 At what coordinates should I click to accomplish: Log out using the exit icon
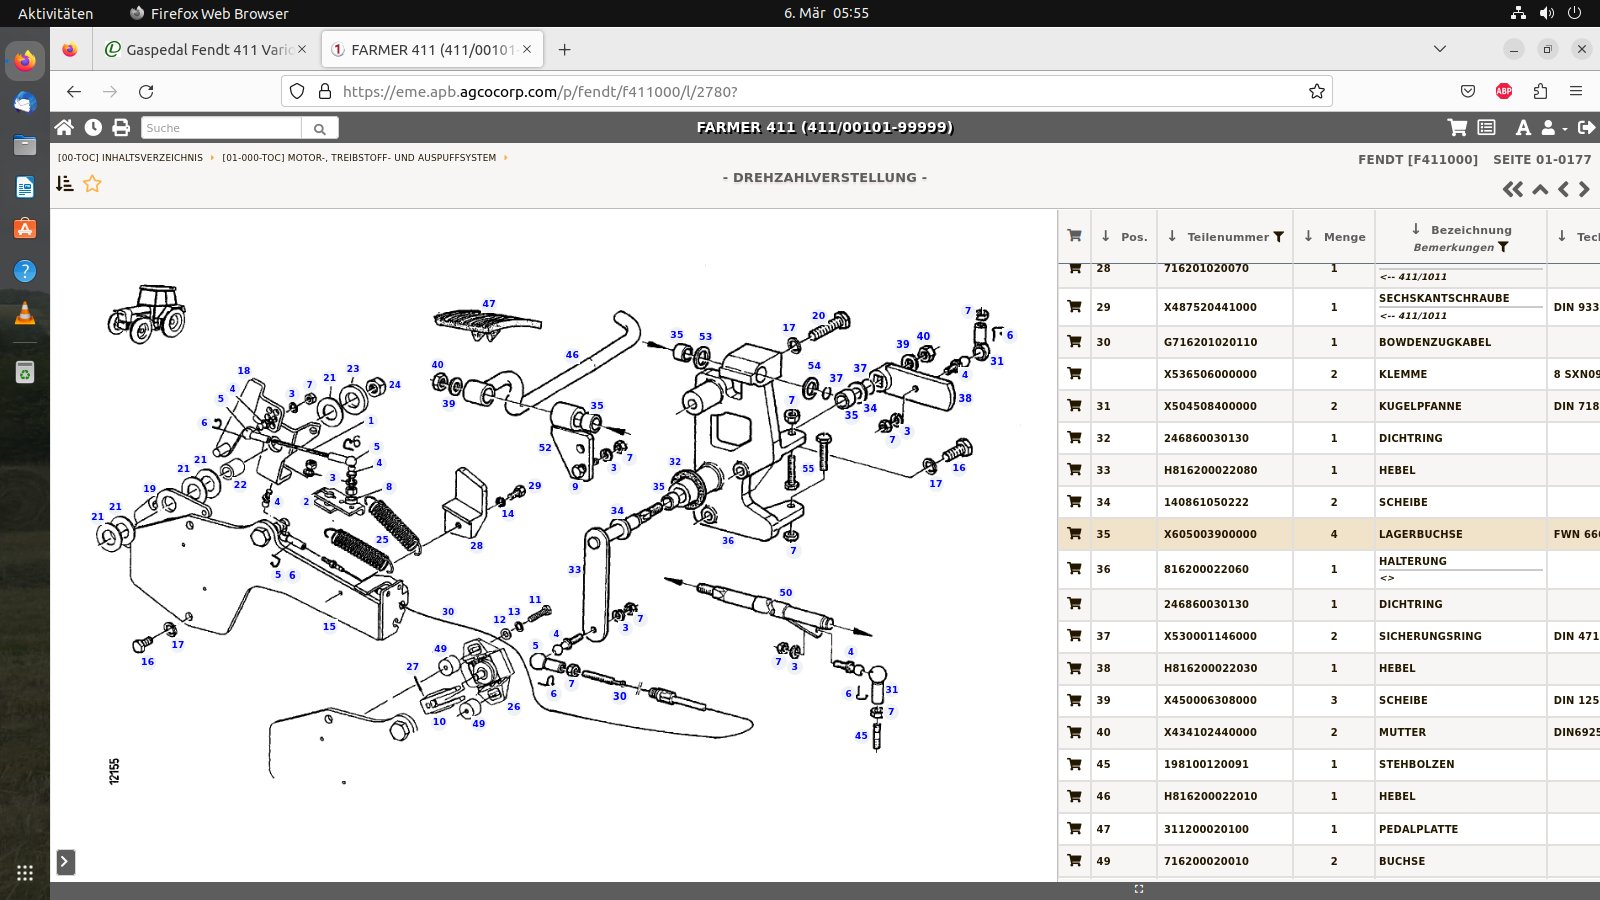pyautogui.click(x=1586, y=127)
